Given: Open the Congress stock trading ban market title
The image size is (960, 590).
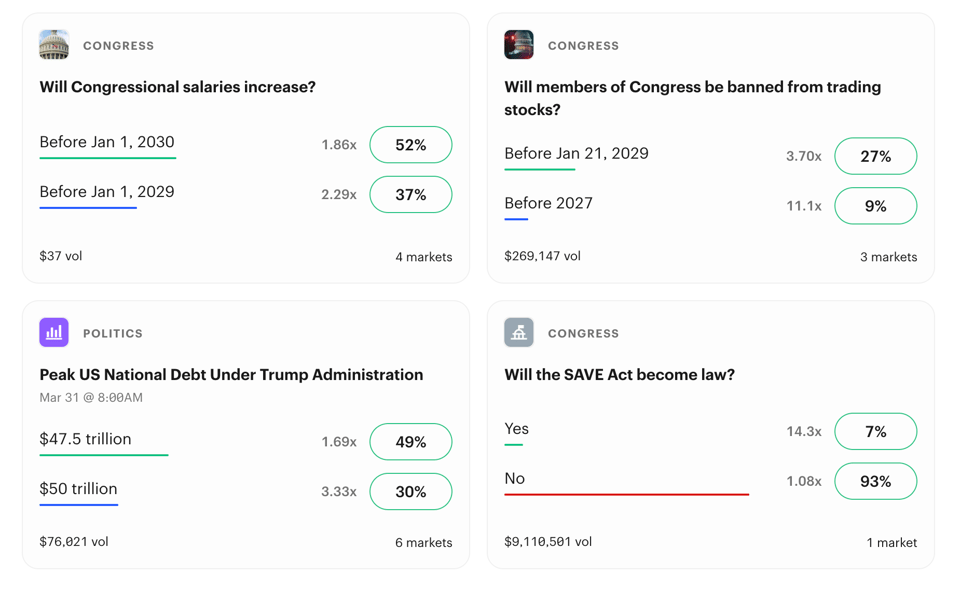Looking at the screenshot, I should click(x=692, y=98).
